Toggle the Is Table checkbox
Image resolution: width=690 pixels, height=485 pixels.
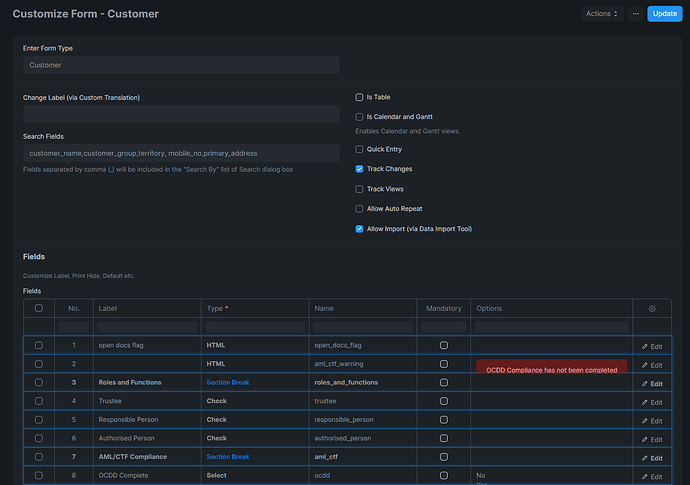pos(359,97)
